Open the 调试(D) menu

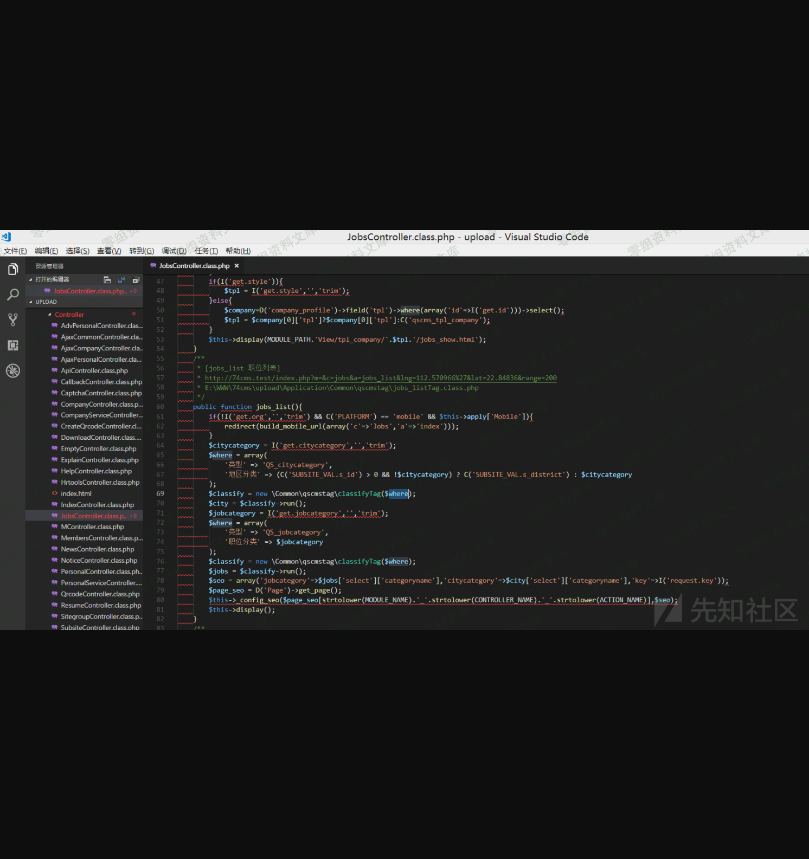pyautogui.click(x=174, y=251)
